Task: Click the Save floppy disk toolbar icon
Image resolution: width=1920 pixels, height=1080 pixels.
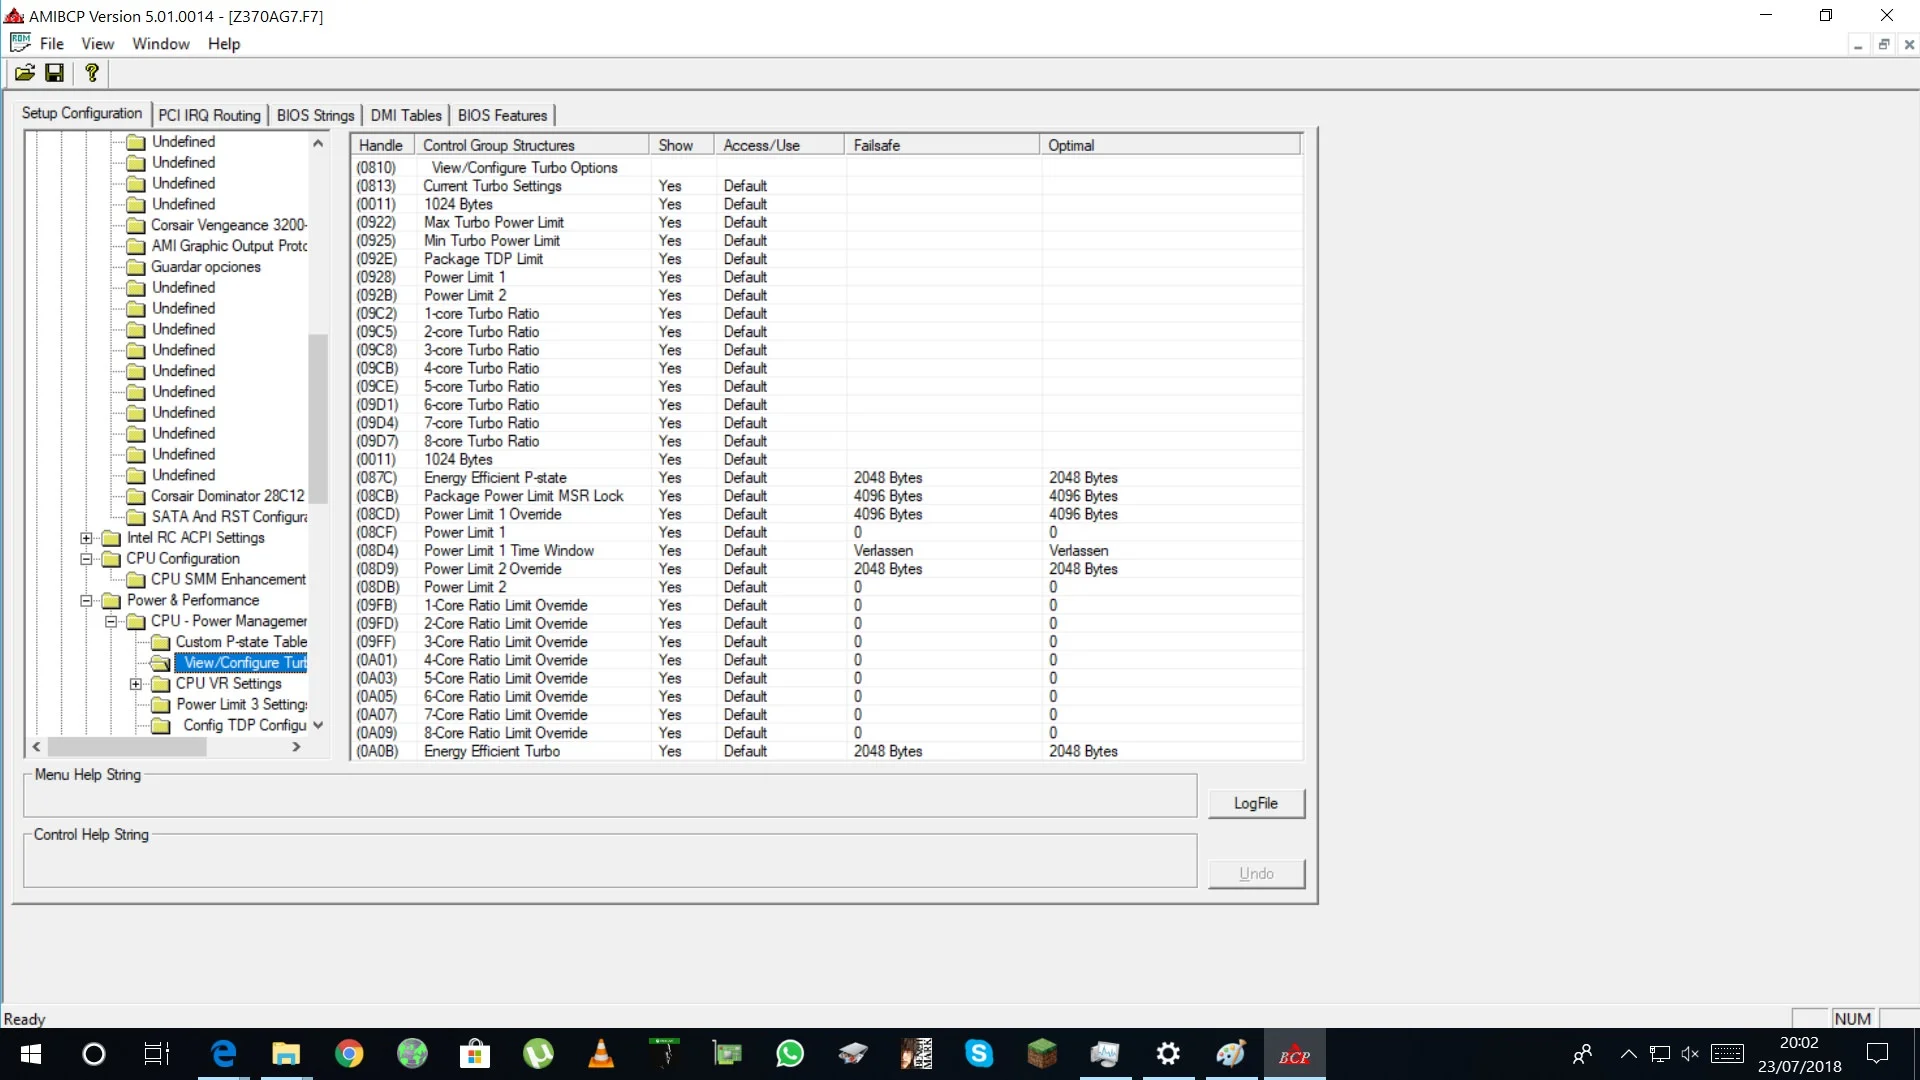Action: pyautogui.click(x=55, y=73)
